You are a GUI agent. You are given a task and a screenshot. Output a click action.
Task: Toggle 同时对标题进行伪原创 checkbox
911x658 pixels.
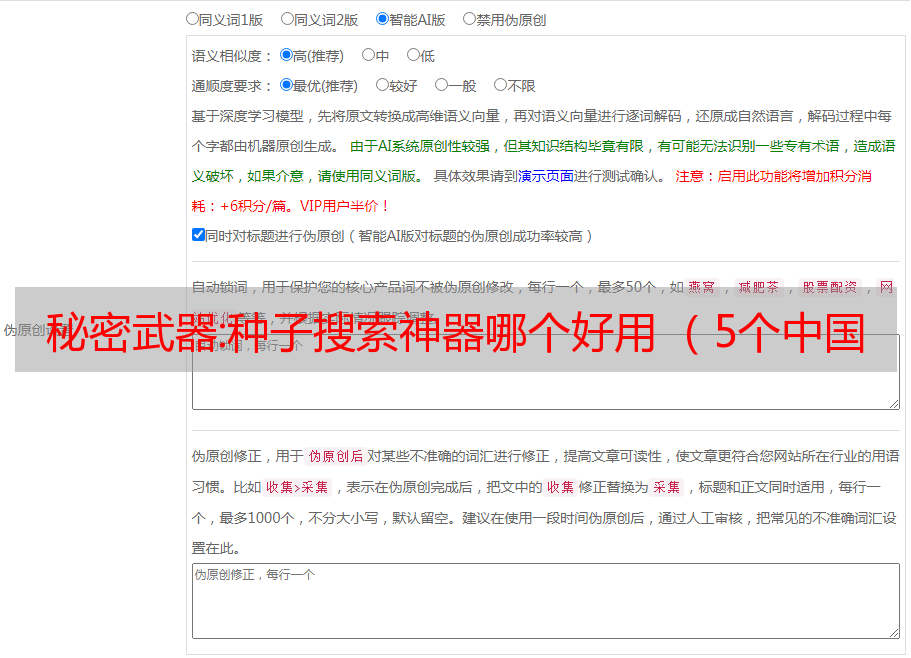[198, 235]
